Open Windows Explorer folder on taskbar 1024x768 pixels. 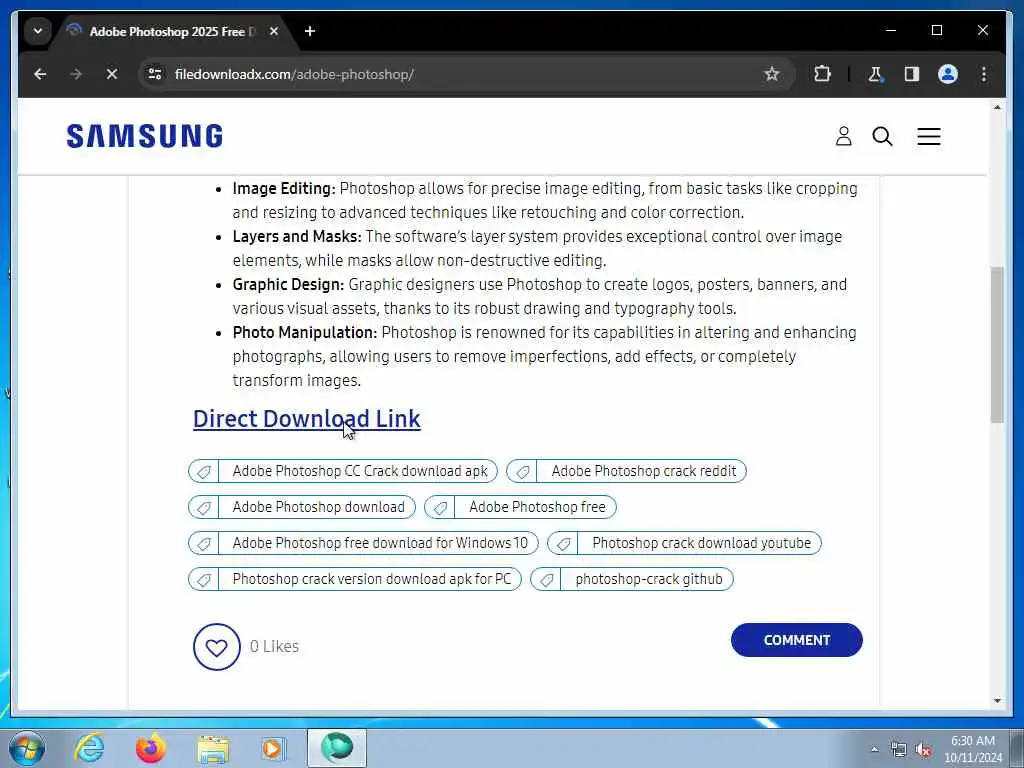pyautogui.click(x=213, y=748)
